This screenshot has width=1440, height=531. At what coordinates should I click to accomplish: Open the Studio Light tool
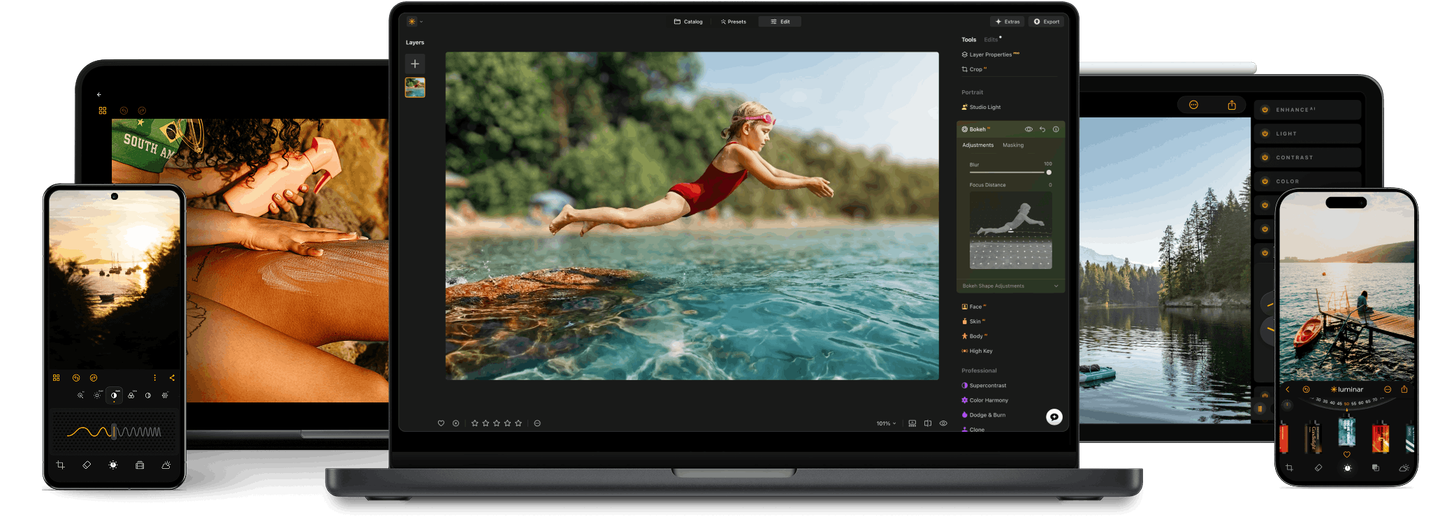click(x=981, y=107)
